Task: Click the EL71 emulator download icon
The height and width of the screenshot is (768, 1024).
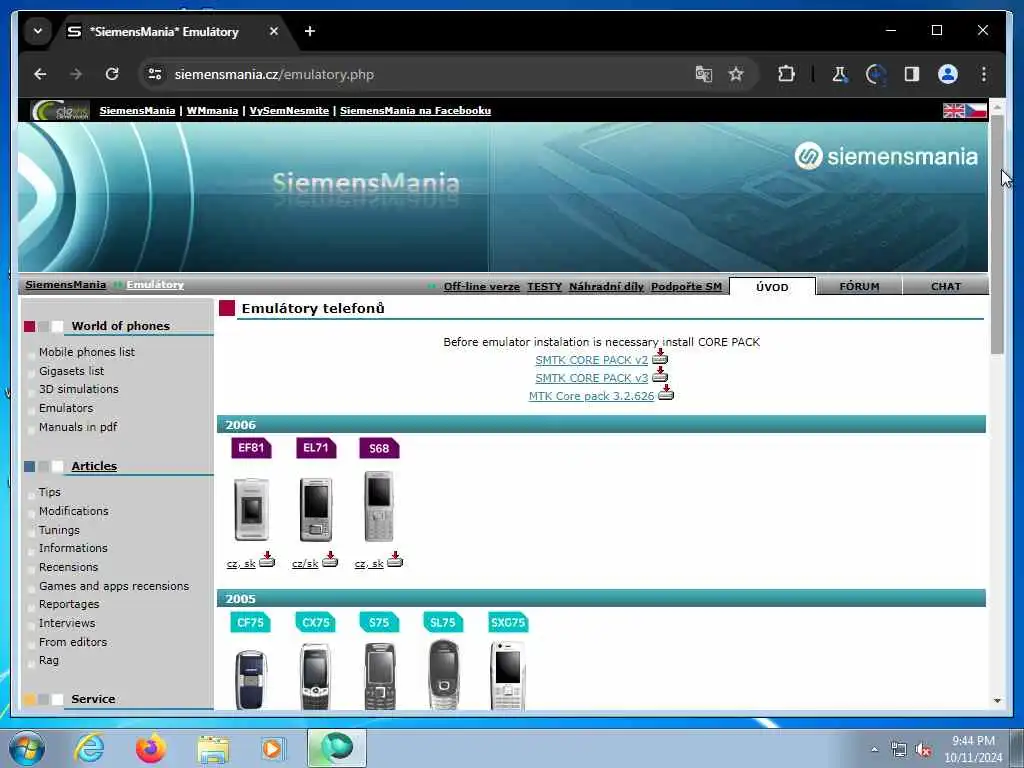Action: [330, 560]
